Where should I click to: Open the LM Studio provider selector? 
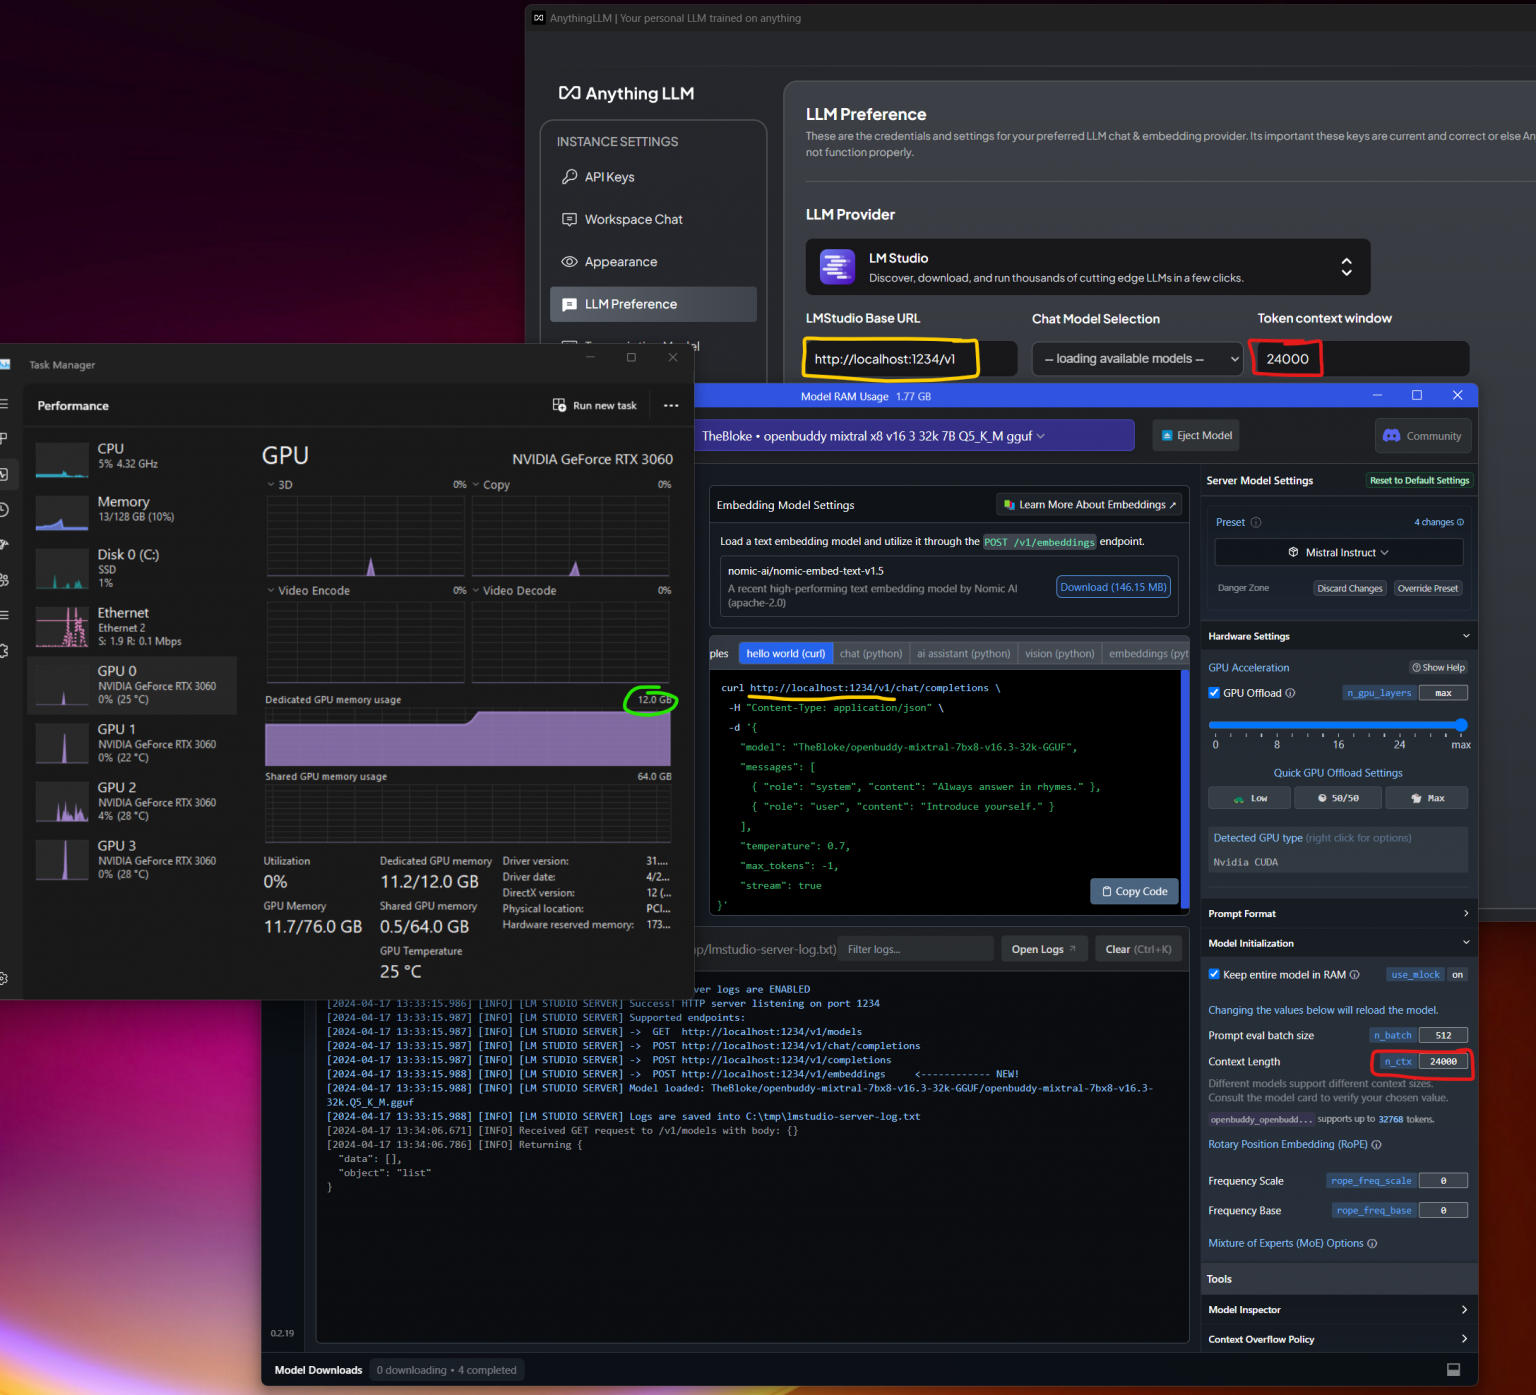(1087, 267)
